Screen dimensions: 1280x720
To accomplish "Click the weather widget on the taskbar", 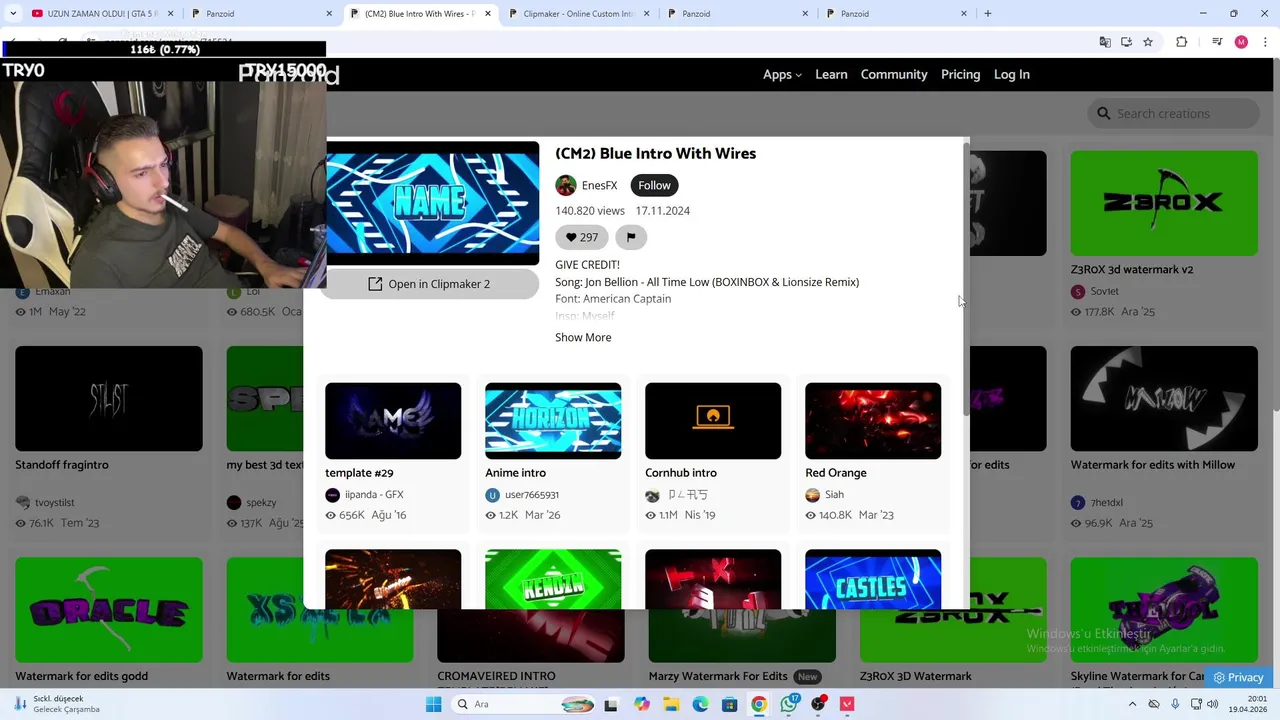I will pos(55,704).
